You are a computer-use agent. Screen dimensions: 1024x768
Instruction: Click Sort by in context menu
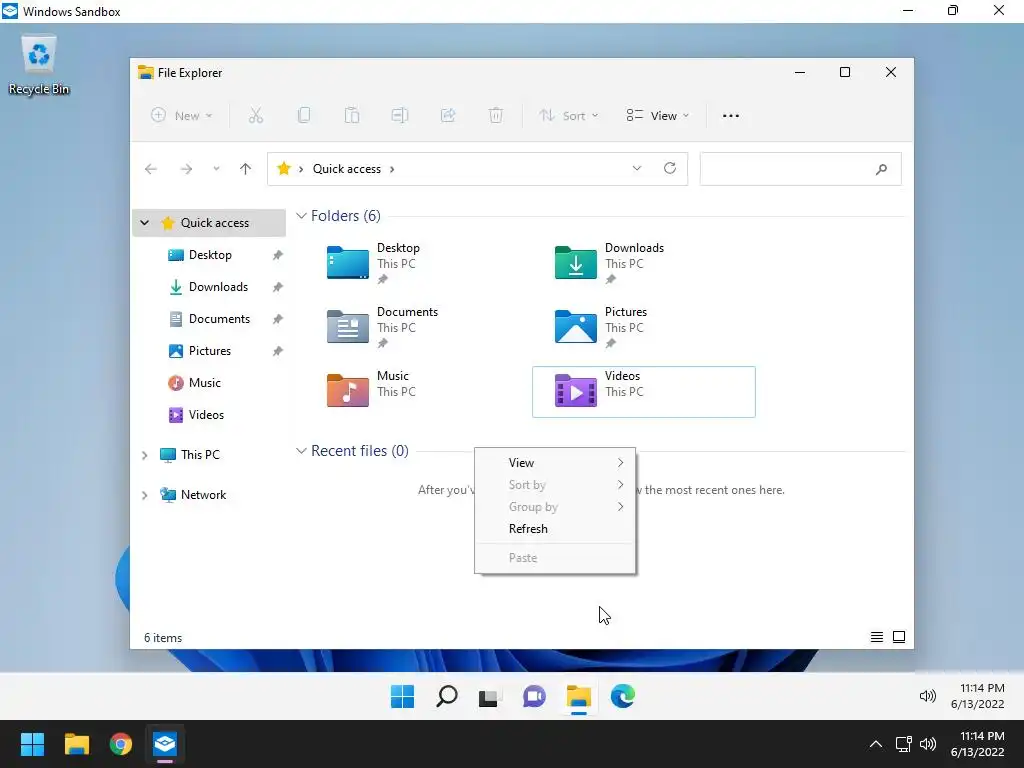(x=555, y=485)
